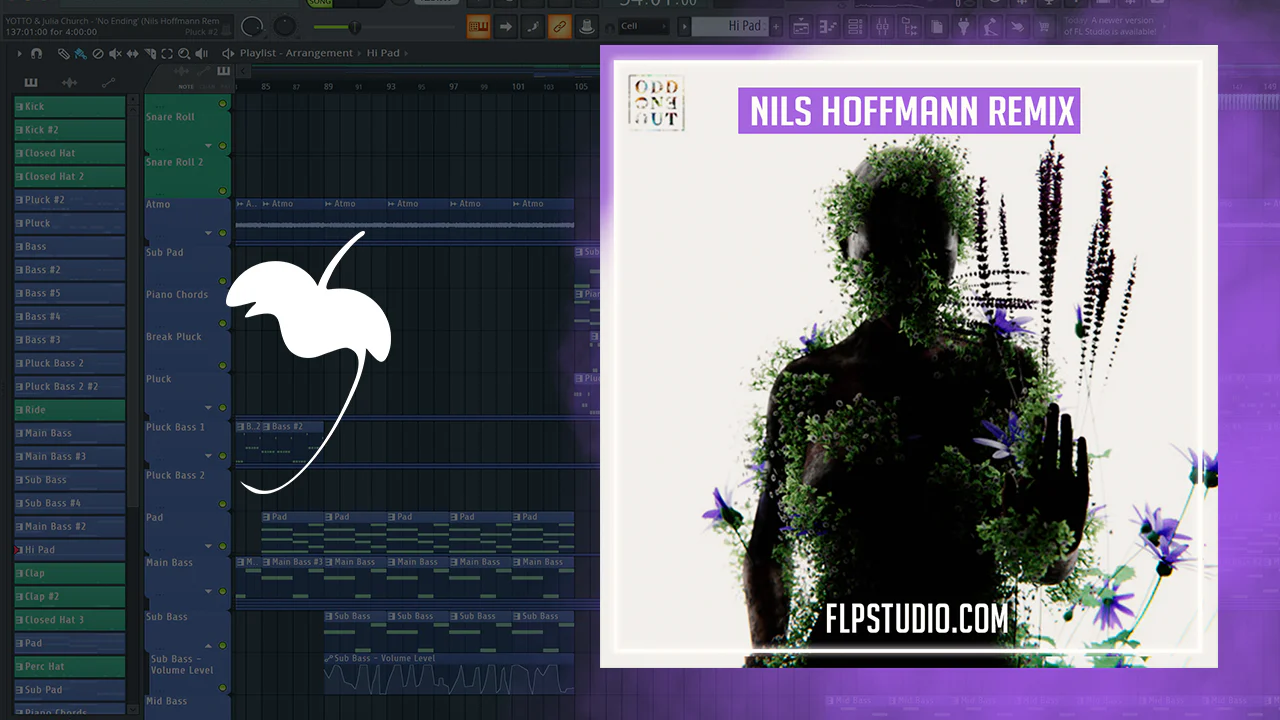Click the desk lamp tempo tapper icon
This screenshot has height=720, width=1280.
(991, 26)
